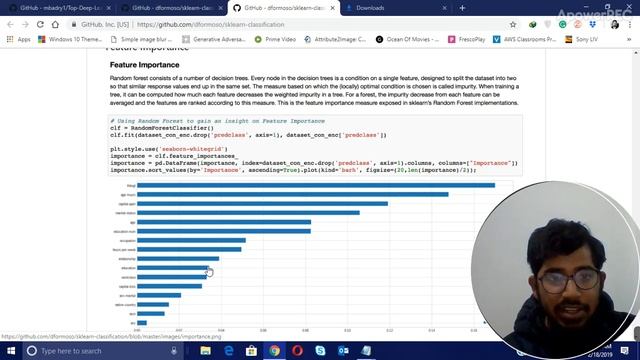640x360 pixels.
Task: Open File Explorer from taskbar
Action: [205, 351]
